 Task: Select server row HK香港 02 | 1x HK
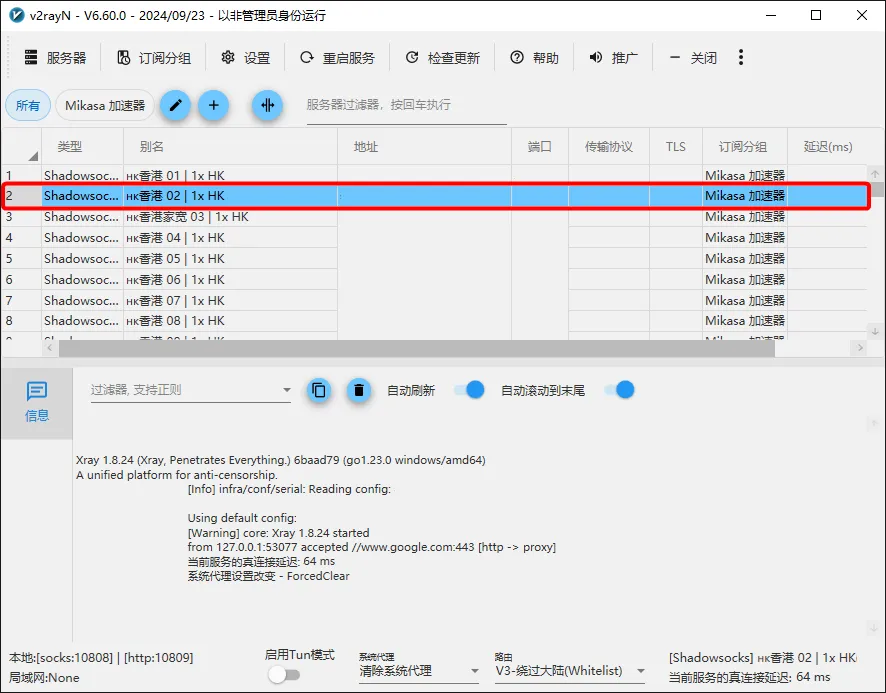pyautogui.click(x=435, y=196)
